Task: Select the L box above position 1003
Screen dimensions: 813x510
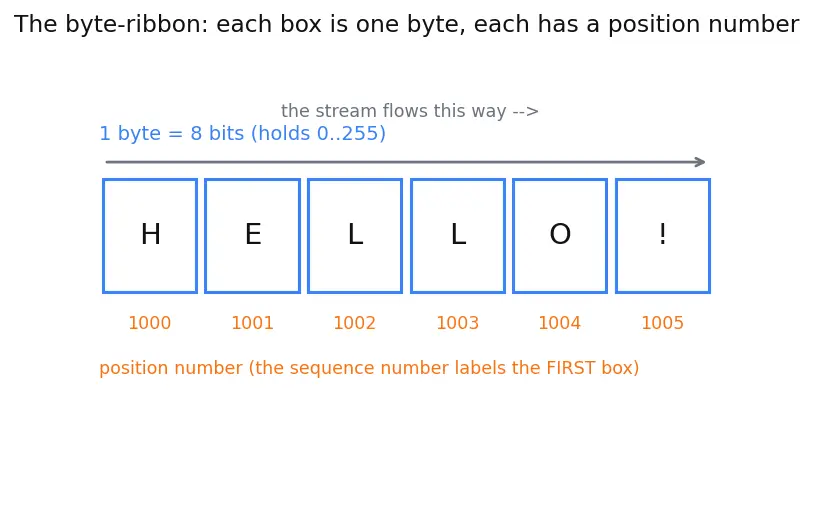Action: click(458, 236)
